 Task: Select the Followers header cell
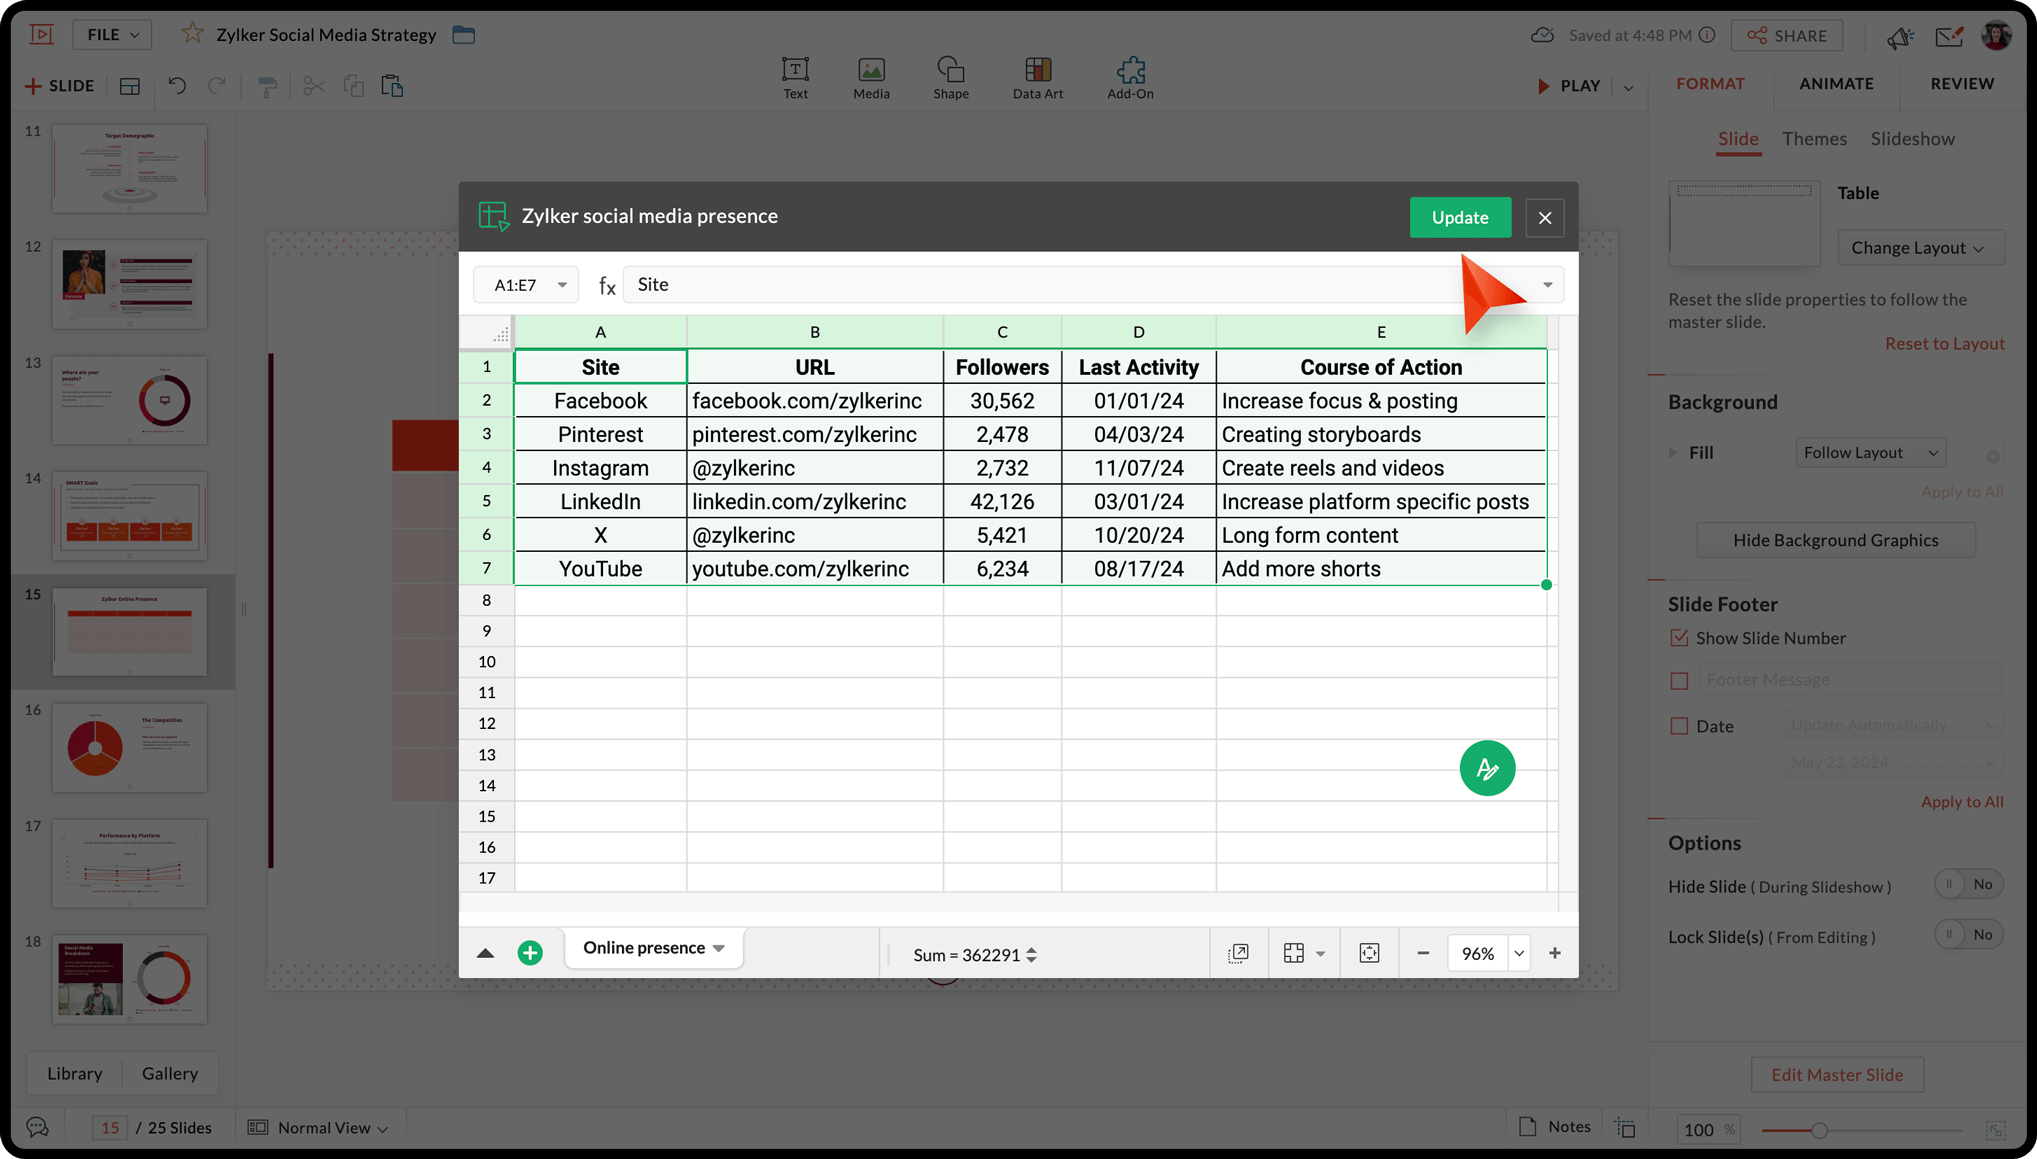click(1002, 367)
